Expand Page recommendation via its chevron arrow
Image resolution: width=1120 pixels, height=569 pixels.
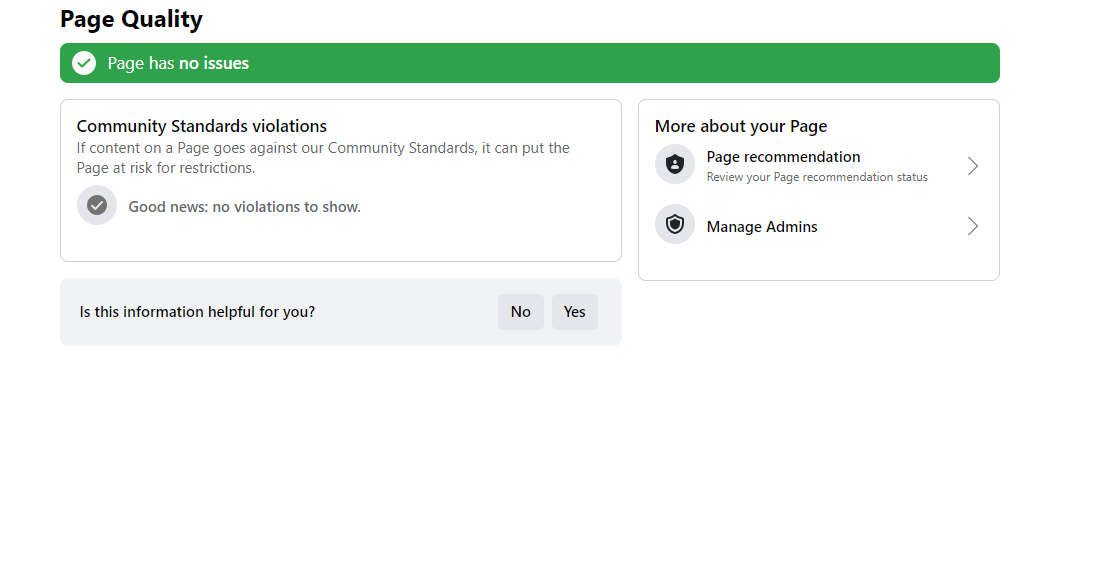click(972, 166)
